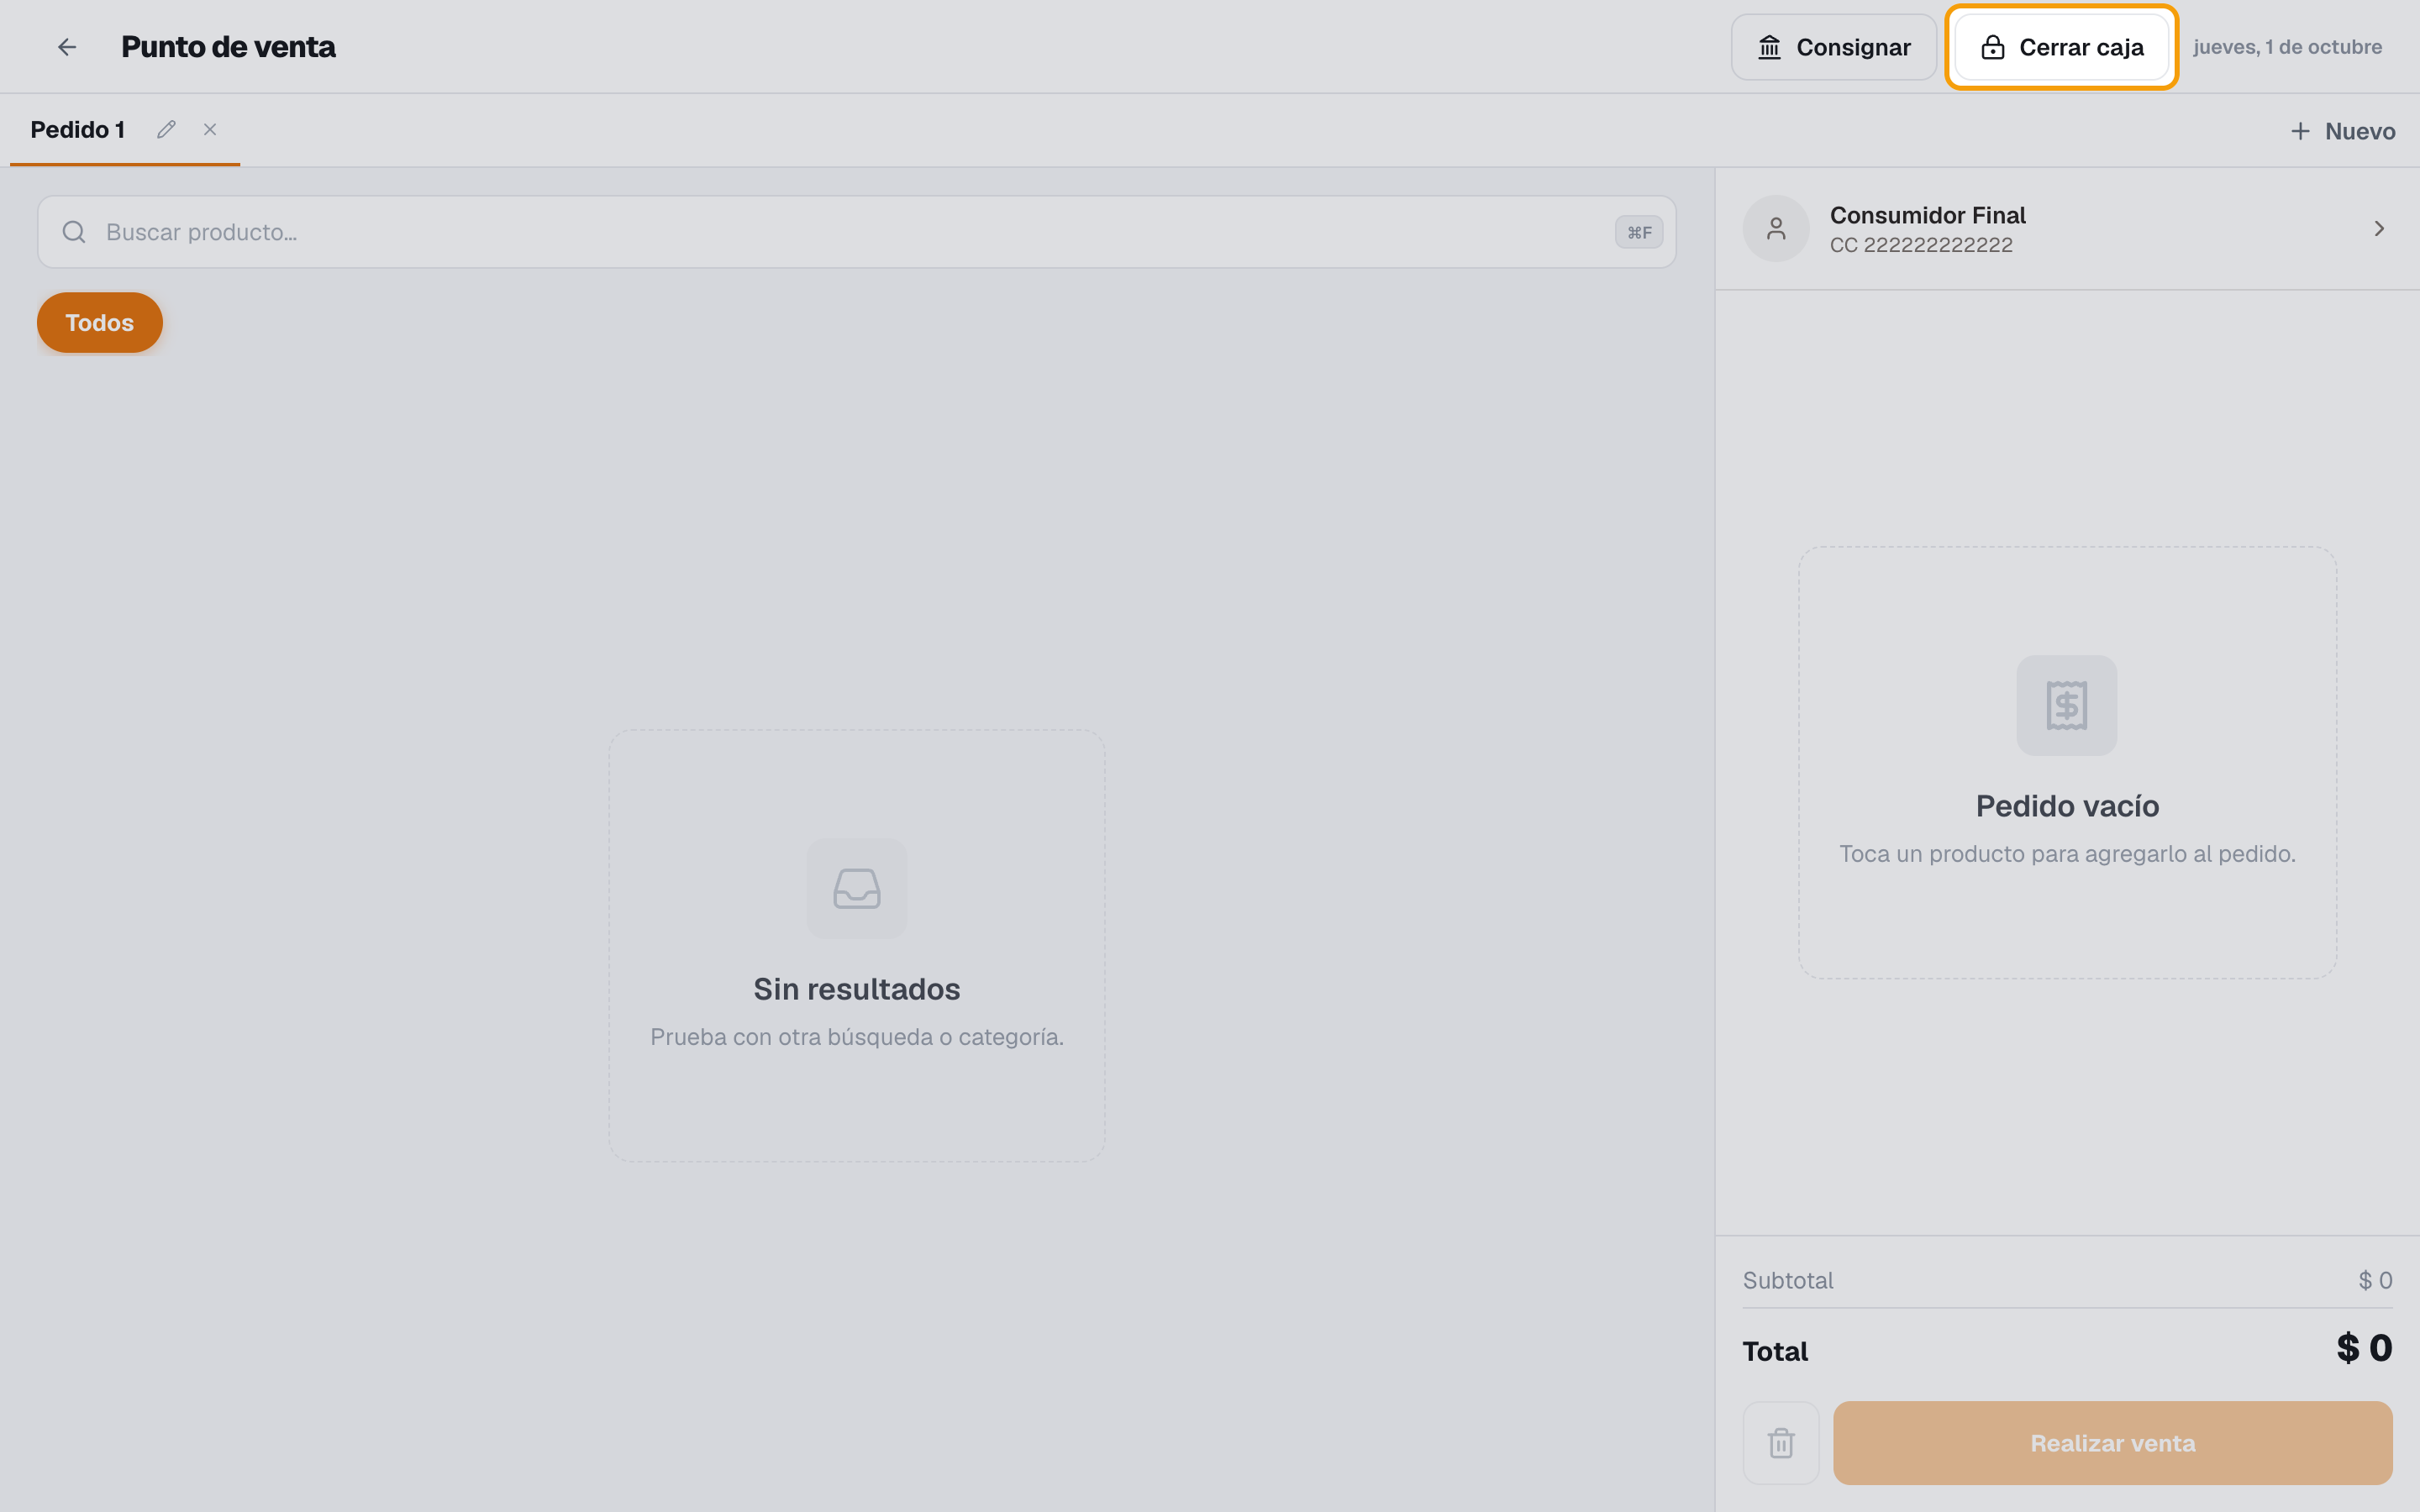Click the customer avatar icon
The image size is (2420, 1512).
coord(1776,229)
